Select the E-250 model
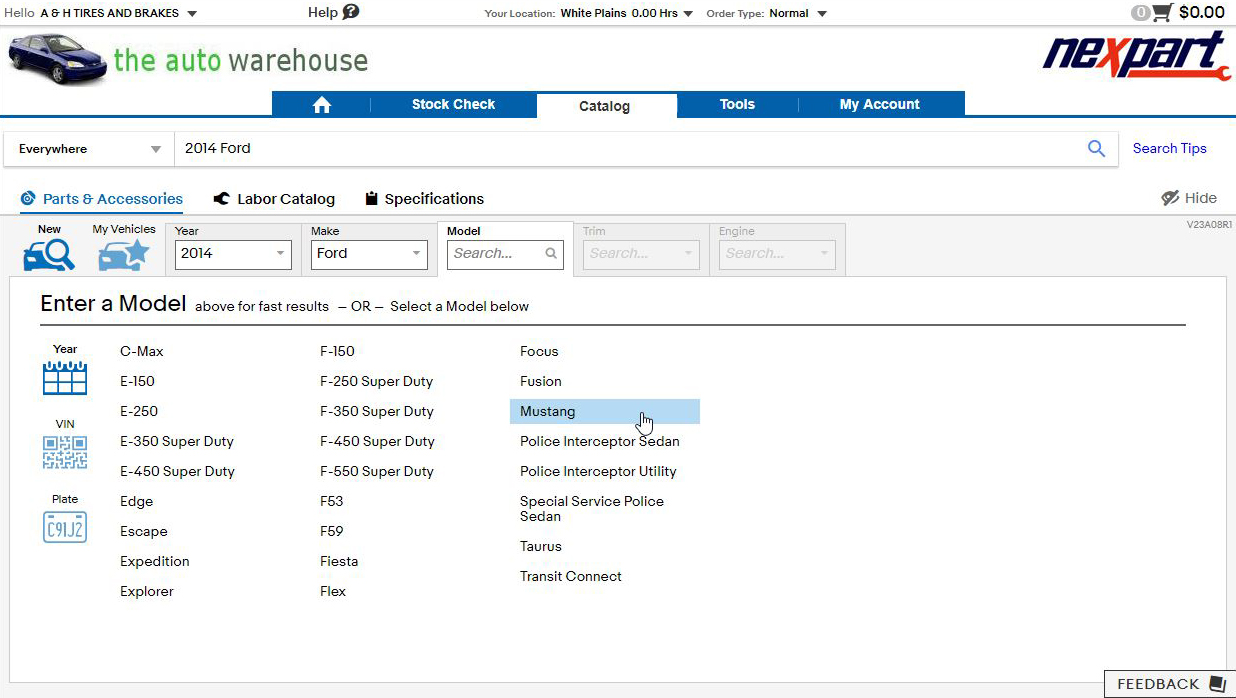The height and width of the screenshot is (698, 1236). pos(139,411)
